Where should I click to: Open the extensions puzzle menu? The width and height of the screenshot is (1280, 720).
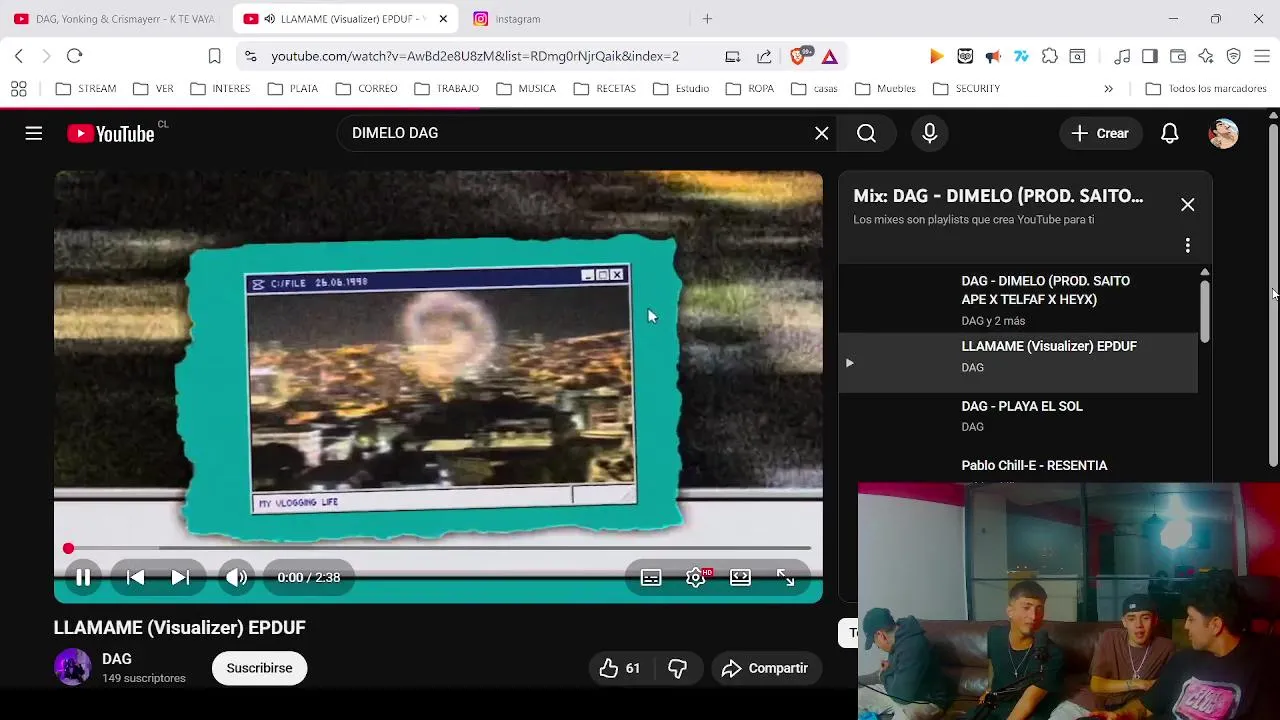click(1049, 56)
